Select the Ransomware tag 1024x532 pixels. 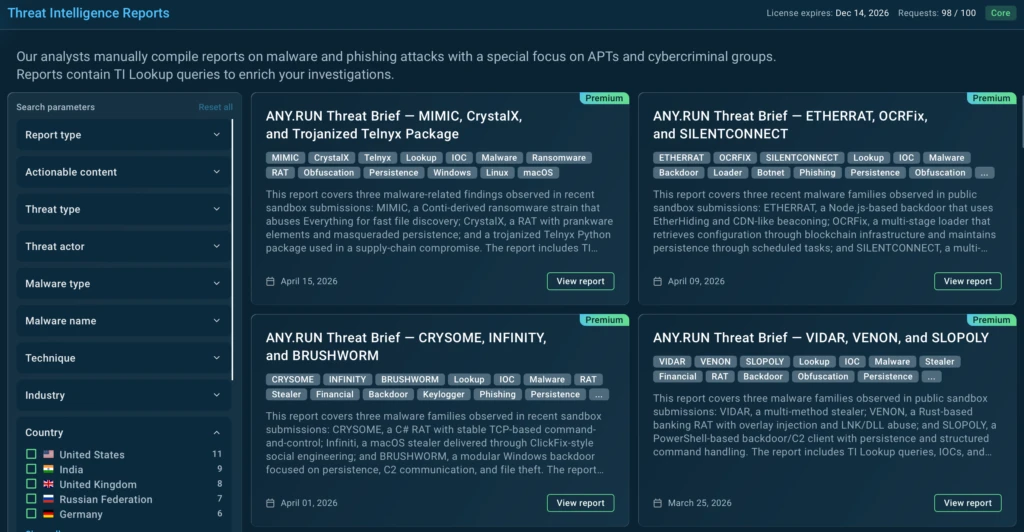coord(559,158)
